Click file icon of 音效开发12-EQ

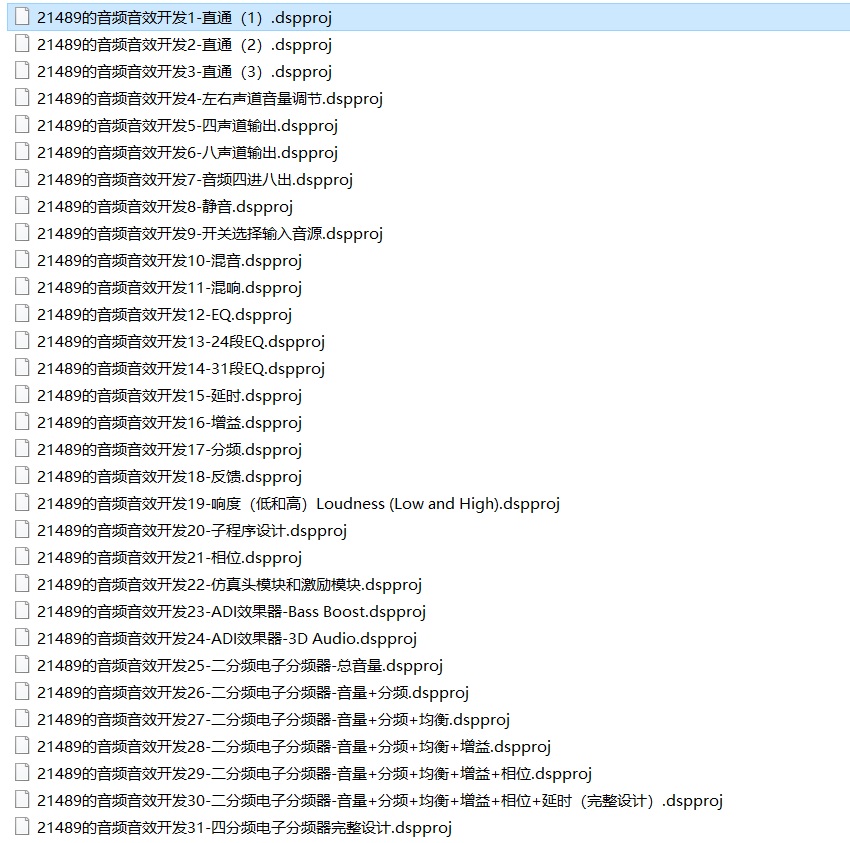[22, 314]
